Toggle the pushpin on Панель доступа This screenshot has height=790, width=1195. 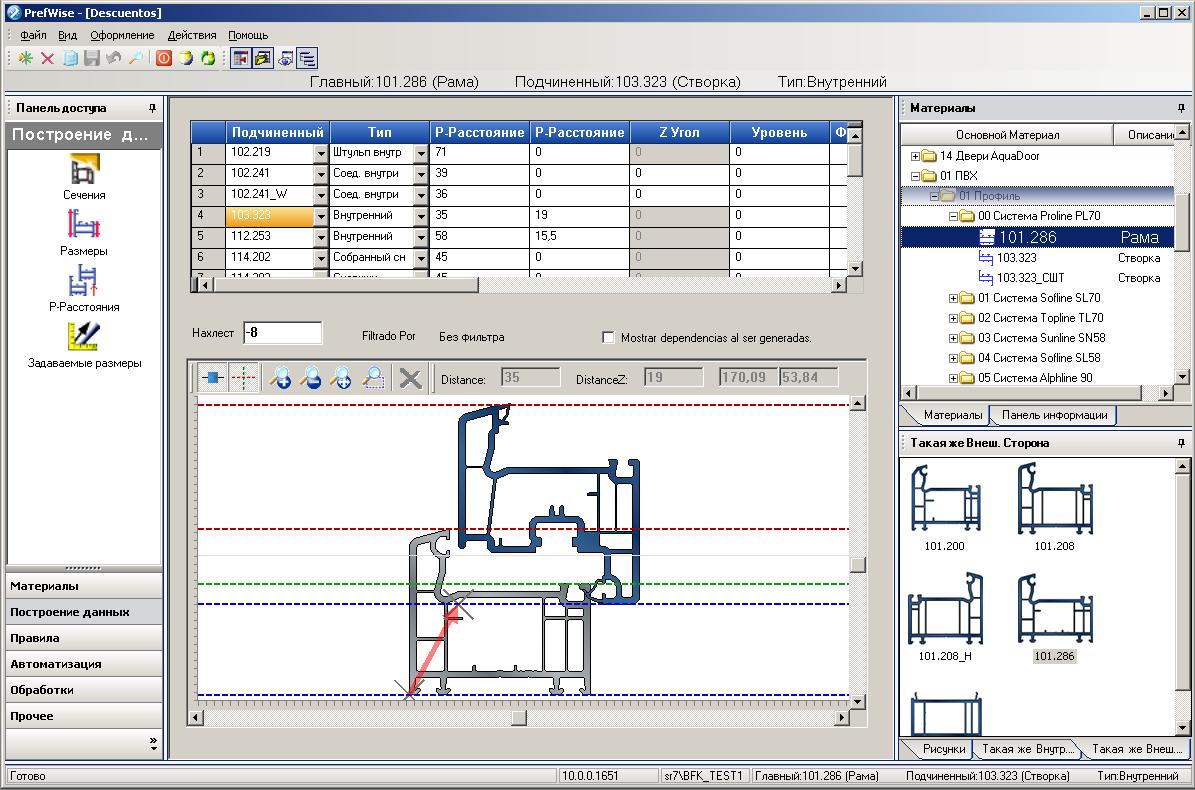click(x=152, y=108)
